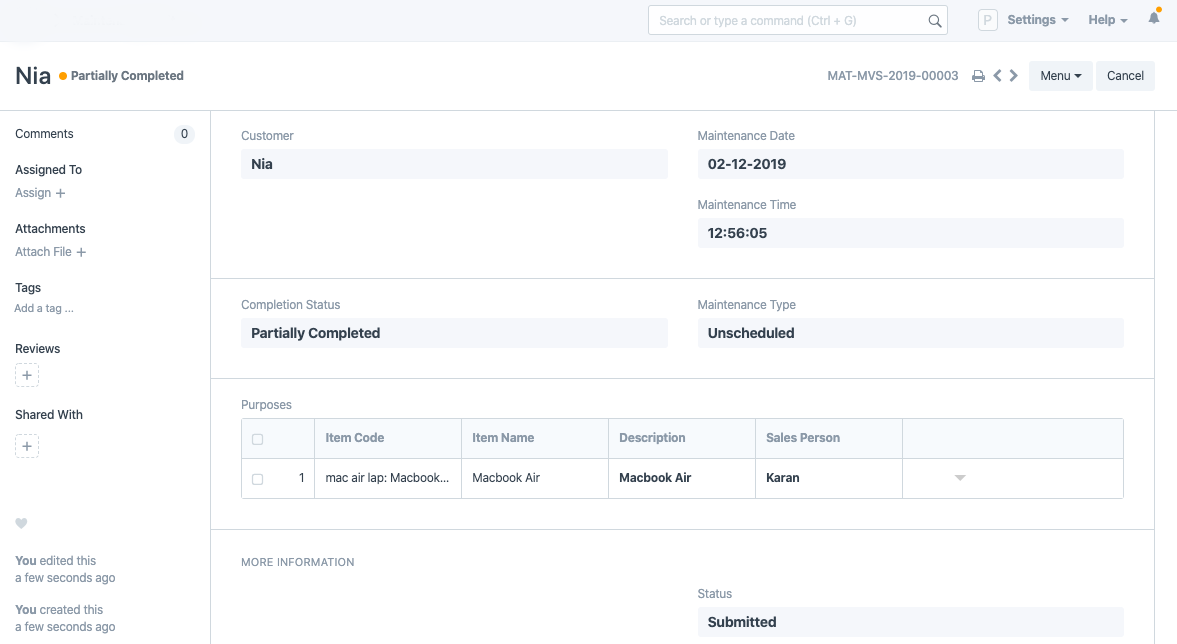1177x644 pixels.
Task: Expand row 1 dropdown arrow in Purposes table
Action: [960, 478]
